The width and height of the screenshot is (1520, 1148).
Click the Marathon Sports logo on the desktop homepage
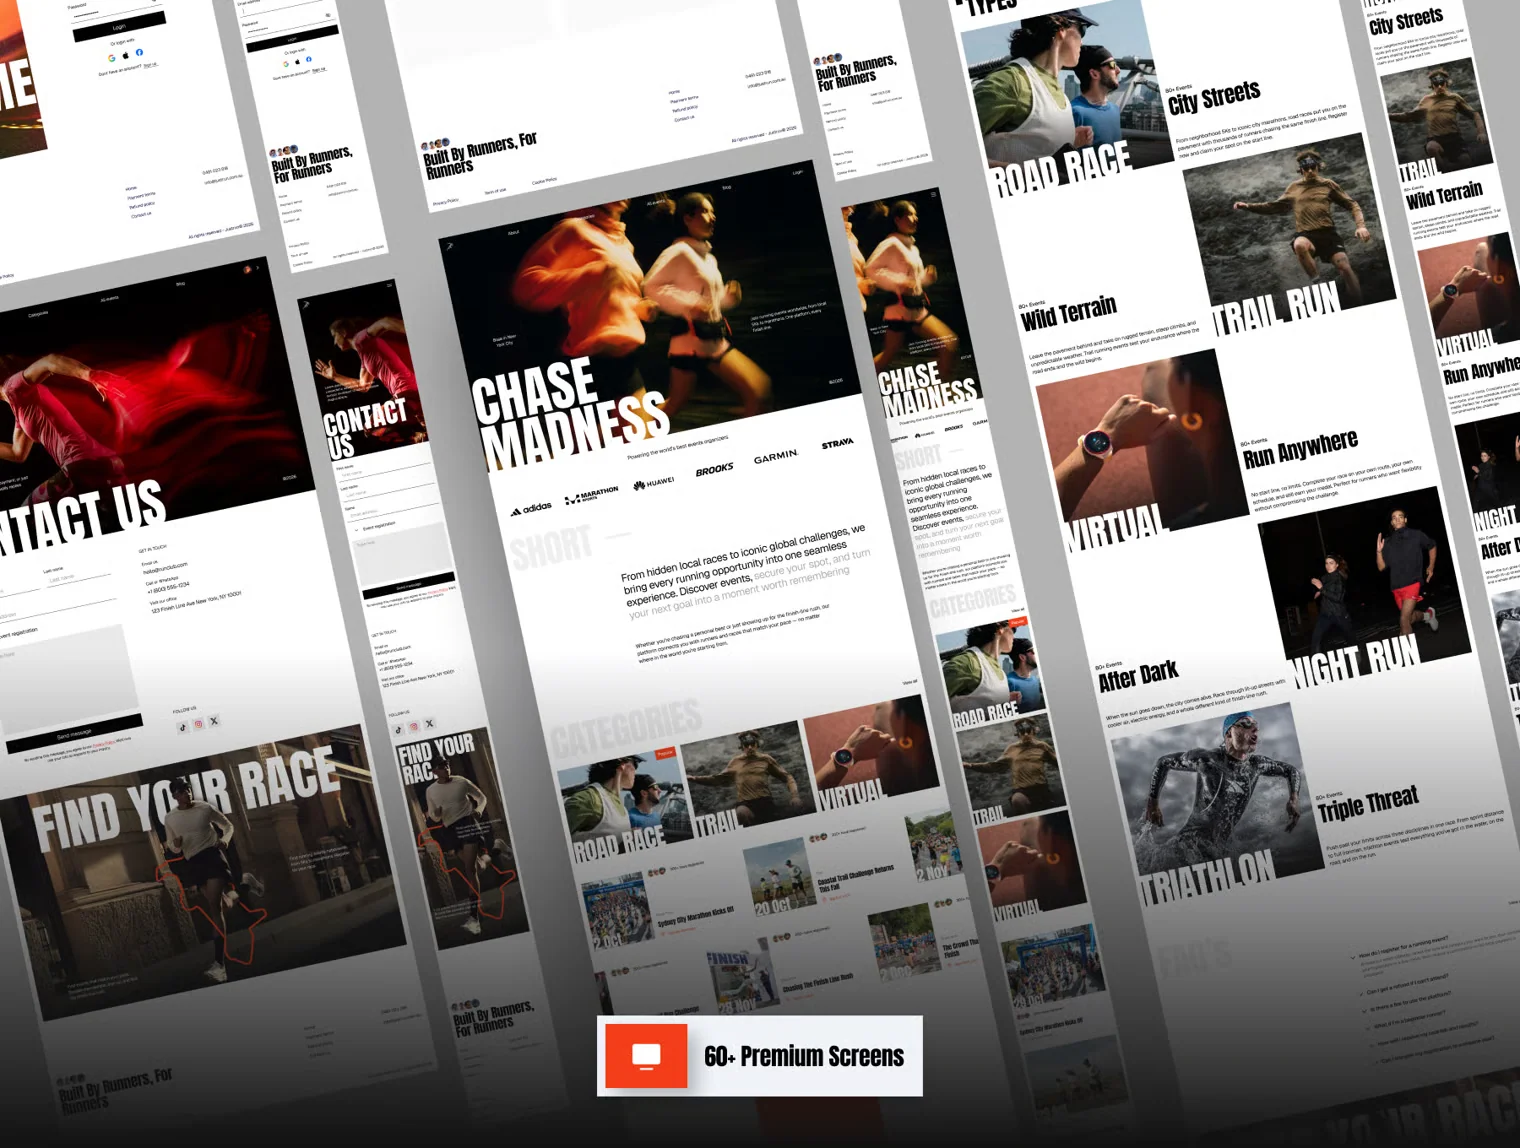591,494
